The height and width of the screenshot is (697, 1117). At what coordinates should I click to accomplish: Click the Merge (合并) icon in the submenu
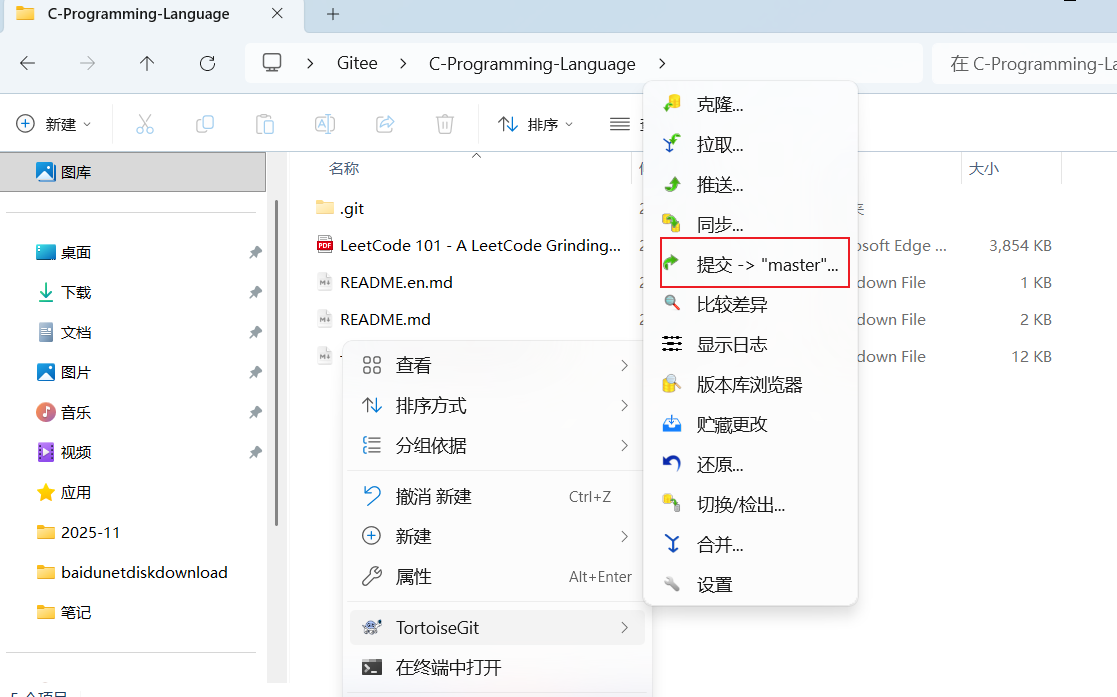coord(672,544)
